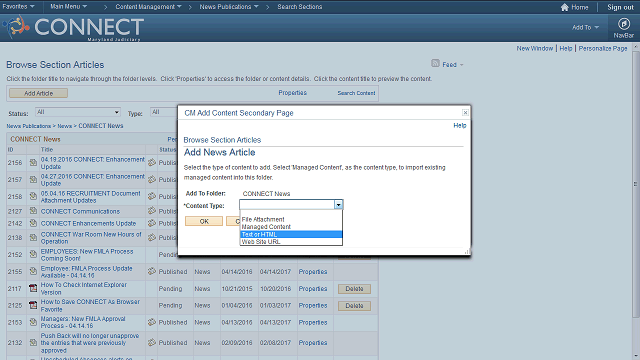The height and width of the screenshot is (360, 640).
Task: Click document icon for article 2132
Action: point(33,342)
